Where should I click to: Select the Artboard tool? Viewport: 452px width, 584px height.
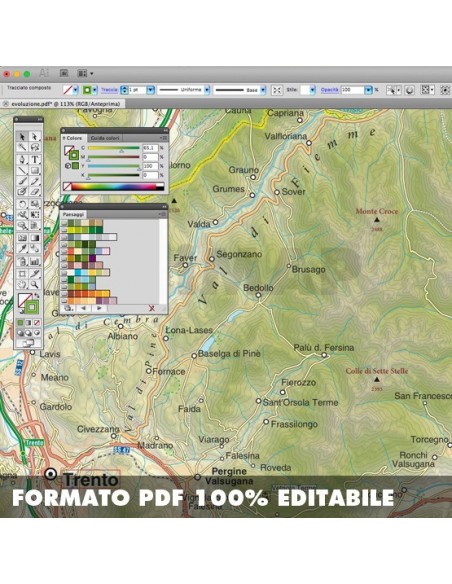point(22,274)
